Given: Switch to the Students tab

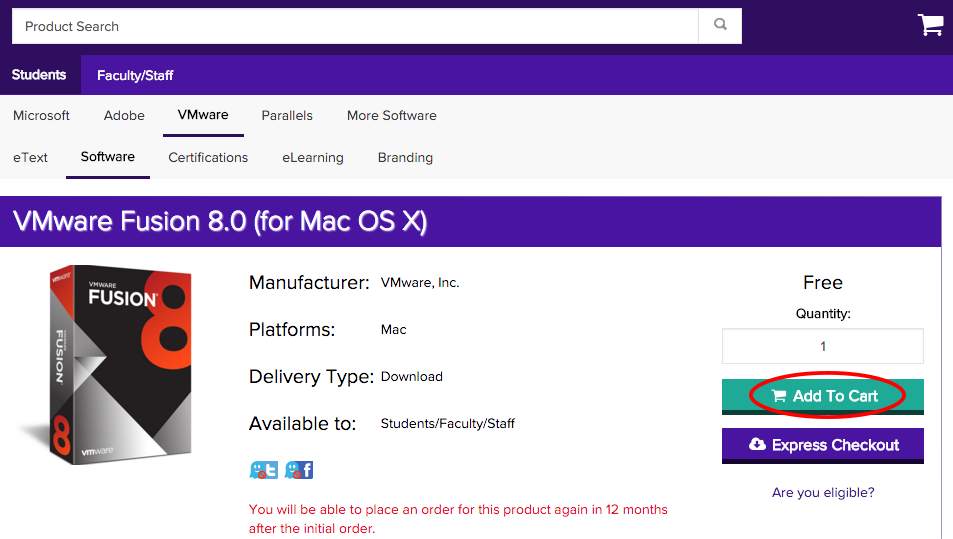Looking at the screenshot, I should pos(39,75).
